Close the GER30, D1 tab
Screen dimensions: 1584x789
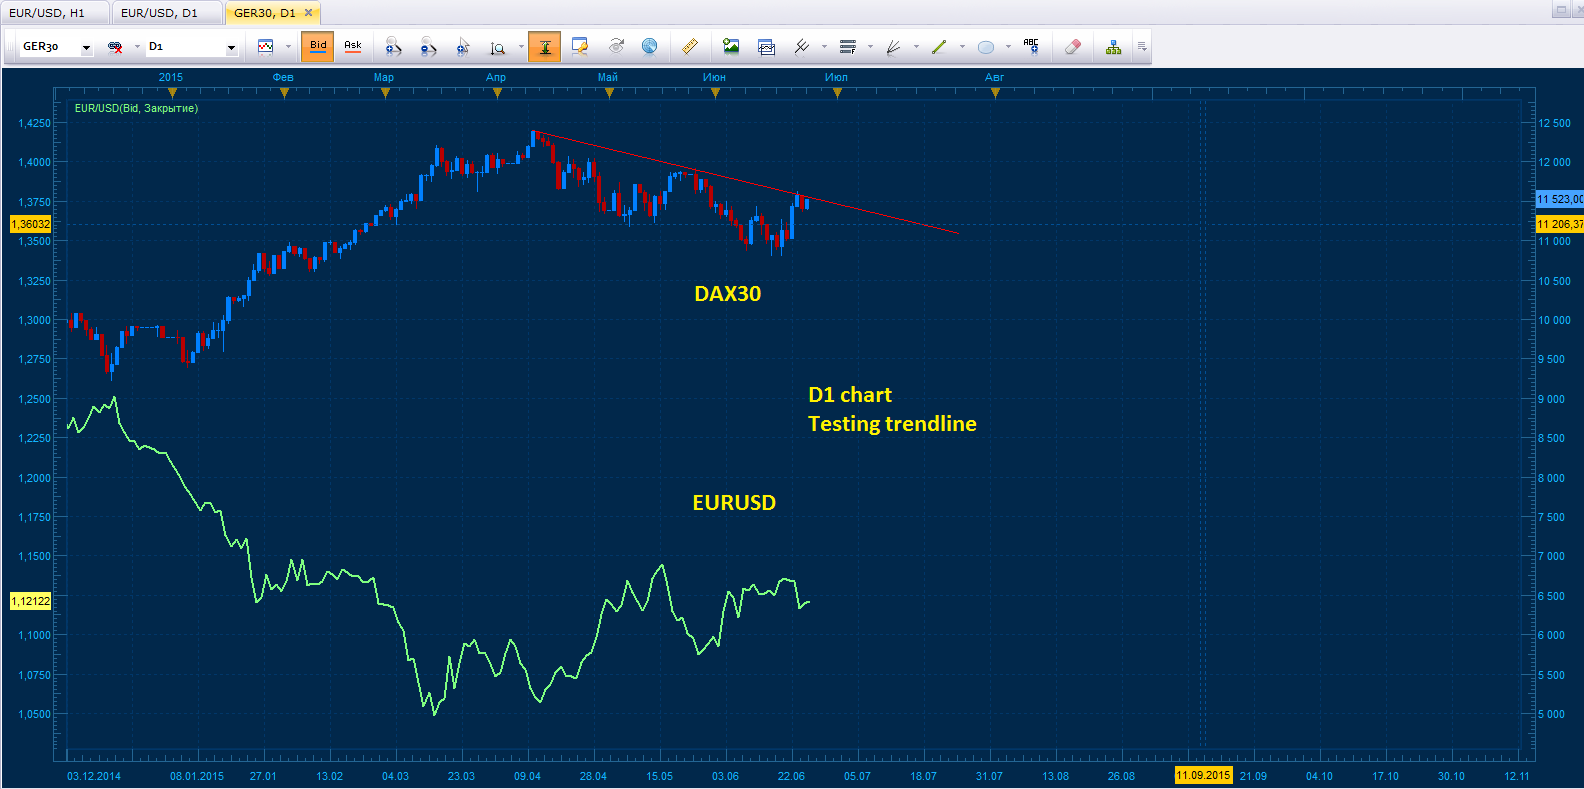pyautogui.click(x=308, y=13)
